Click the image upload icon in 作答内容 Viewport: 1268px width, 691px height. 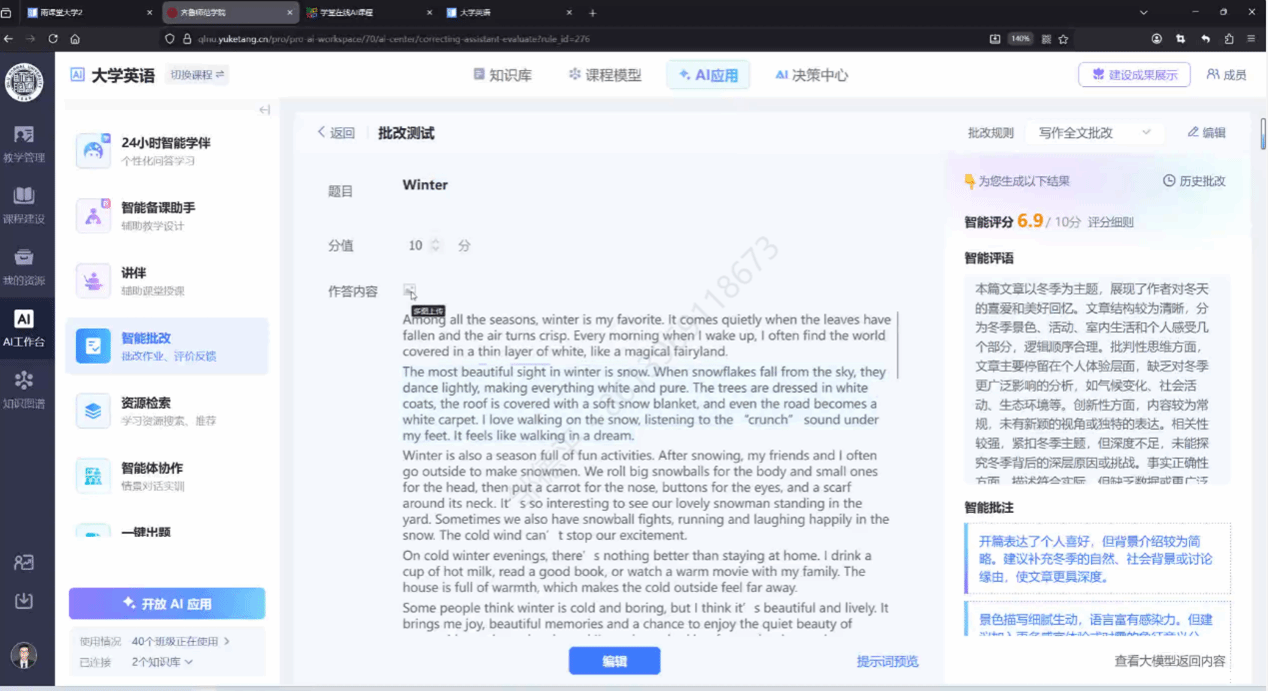click(409, 290)
